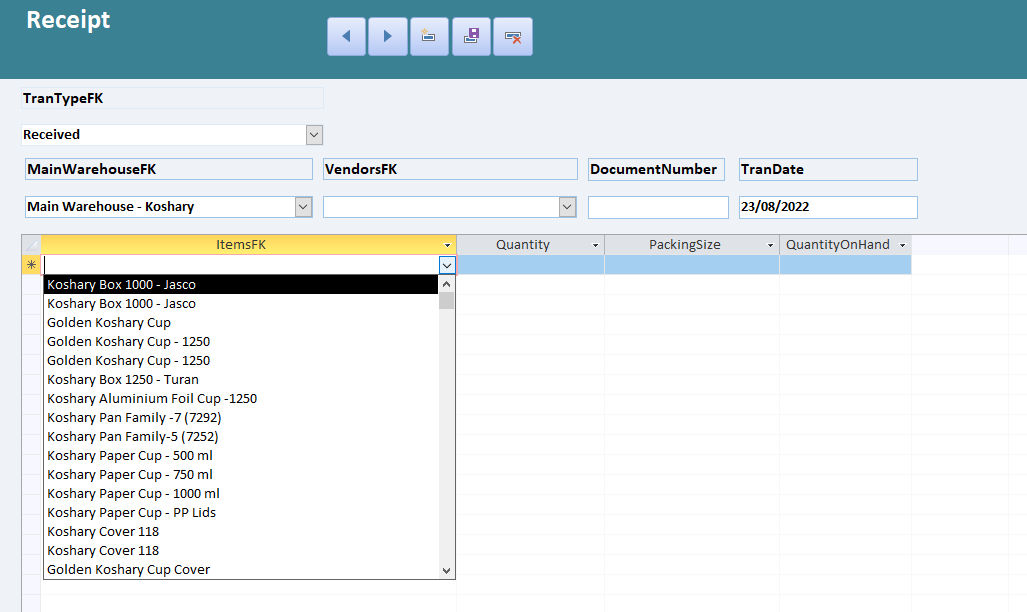Click the save record icon
This screenshot has width=1027, height=612.
point(471,37)
